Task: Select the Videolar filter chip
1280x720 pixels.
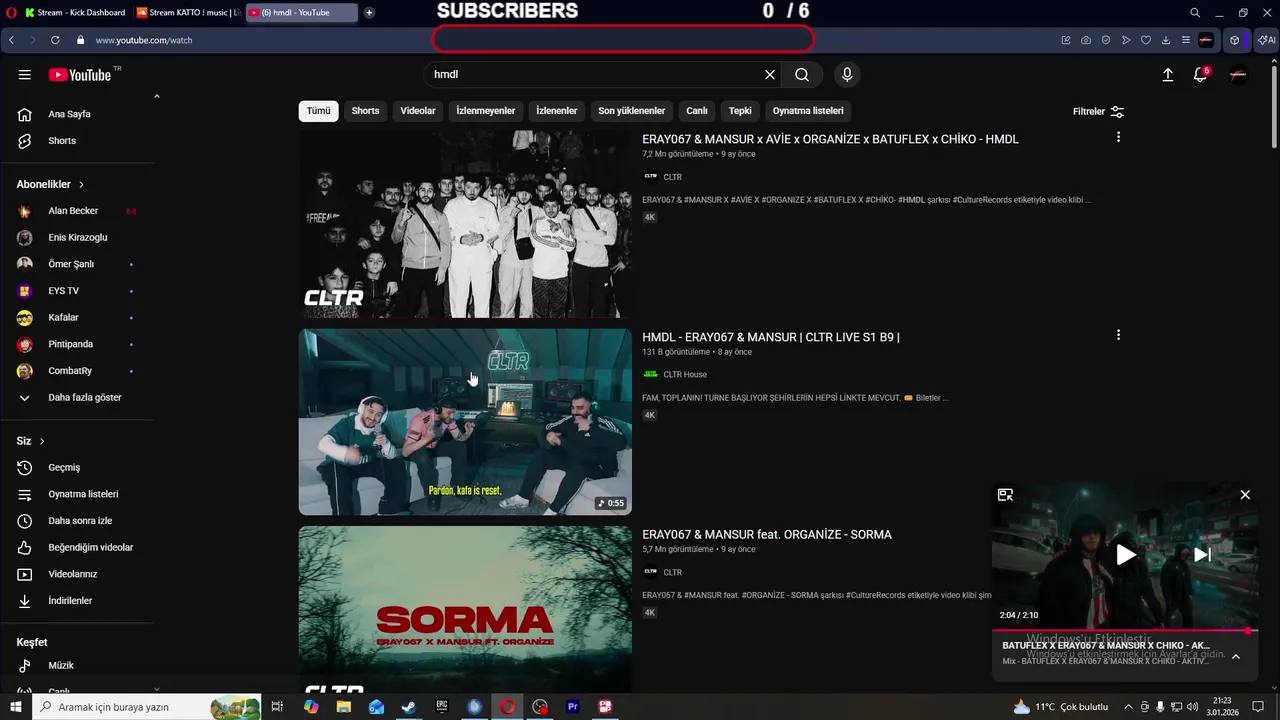Action: pyautogui.click(x=418, y=111)
